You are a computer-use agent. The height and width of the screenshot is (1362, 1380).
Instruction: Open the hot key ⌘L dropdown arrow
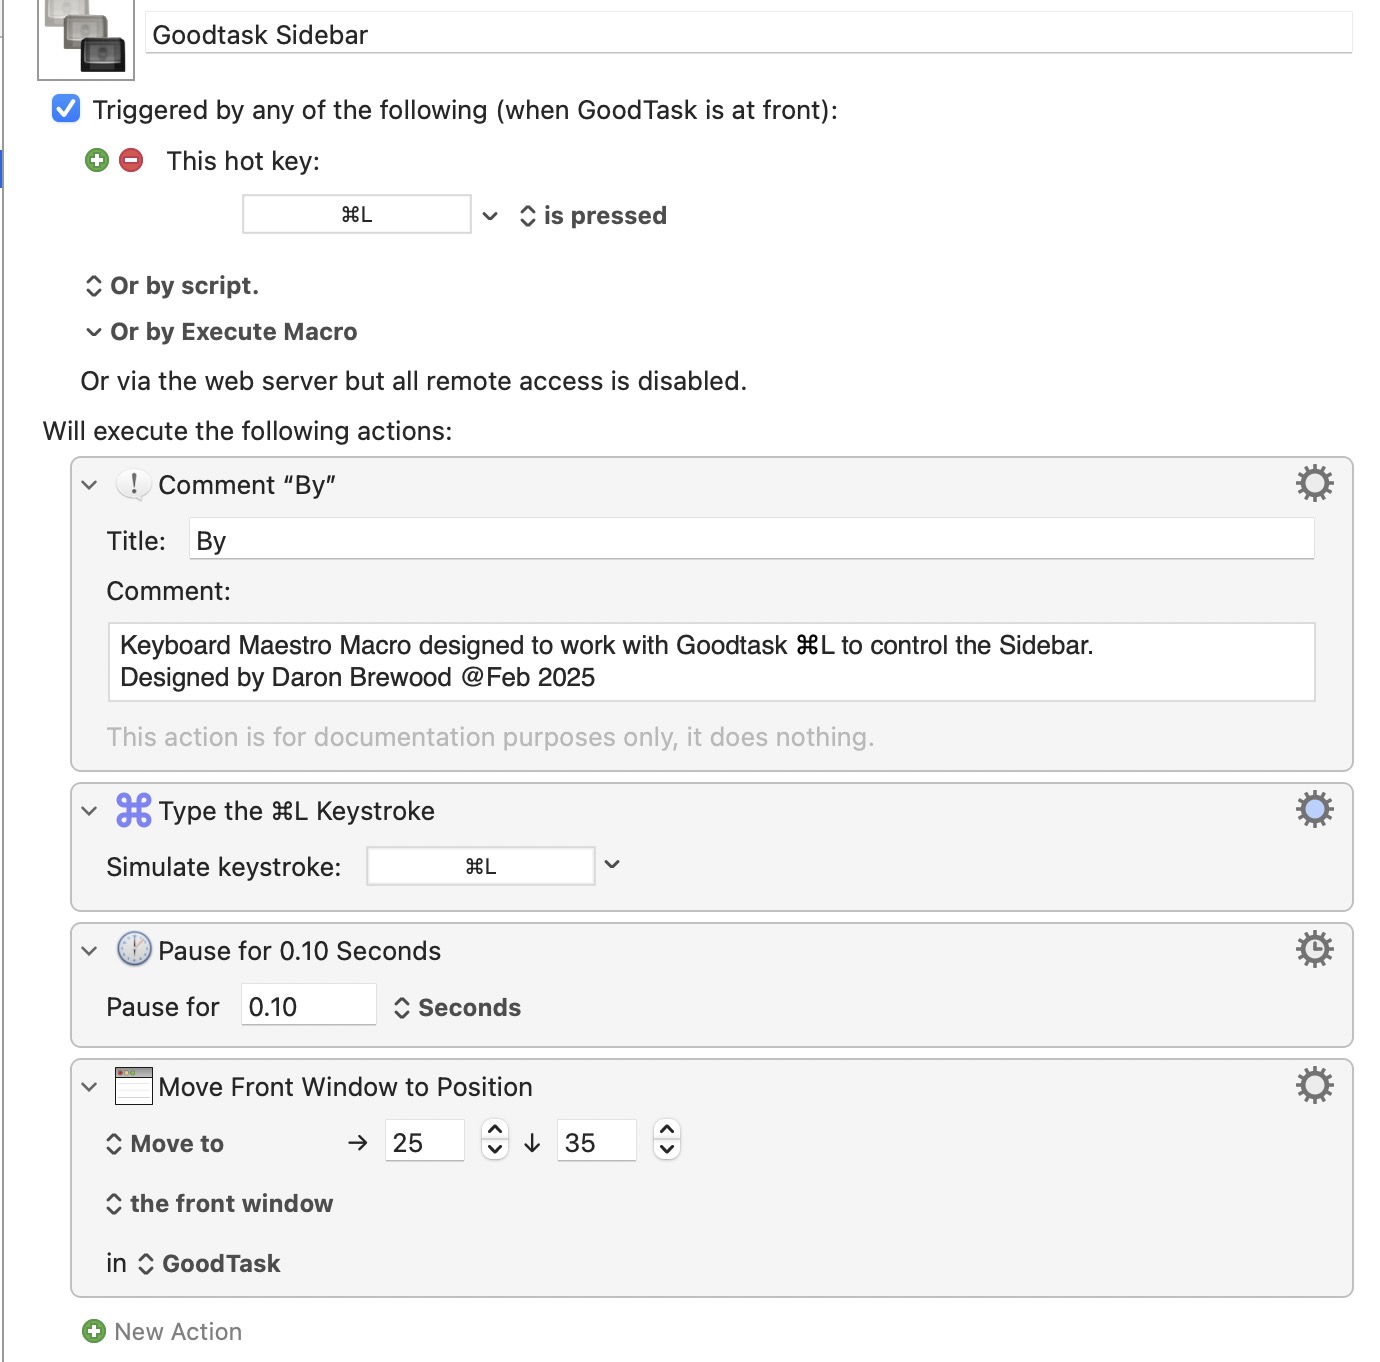[490, 216]
